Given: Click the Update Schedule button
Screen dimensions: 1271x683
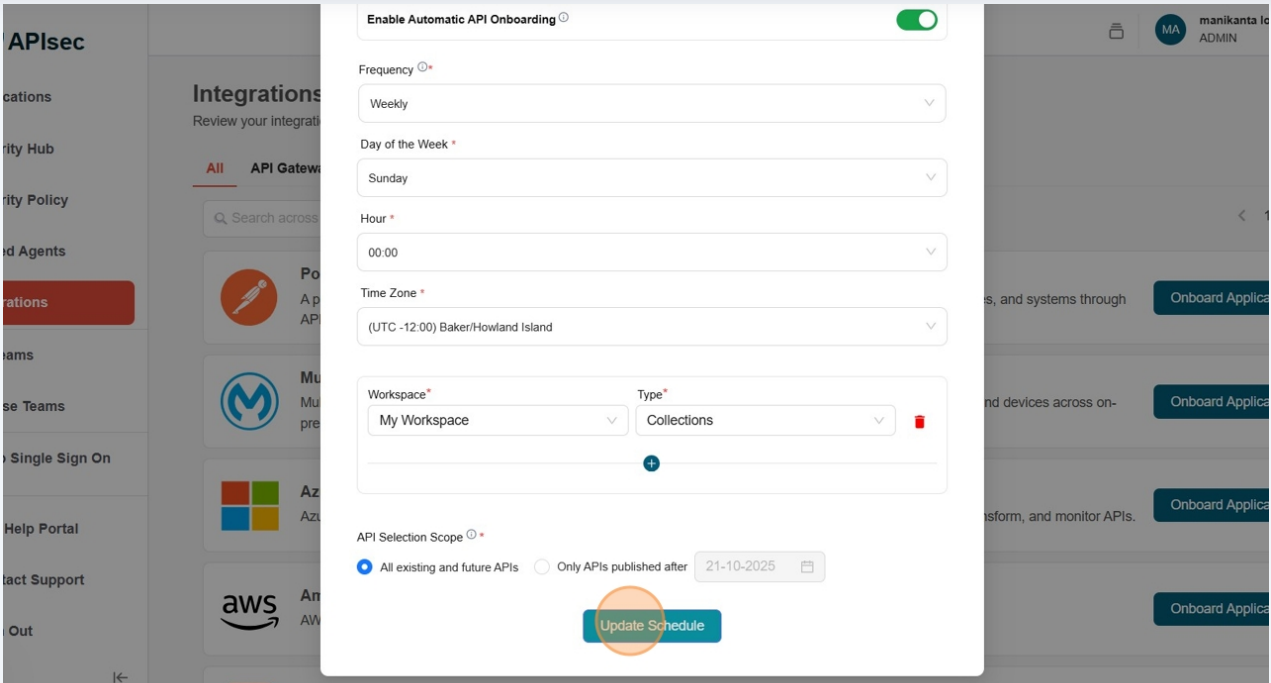Looking at the screenshot, I should (652, 626).
